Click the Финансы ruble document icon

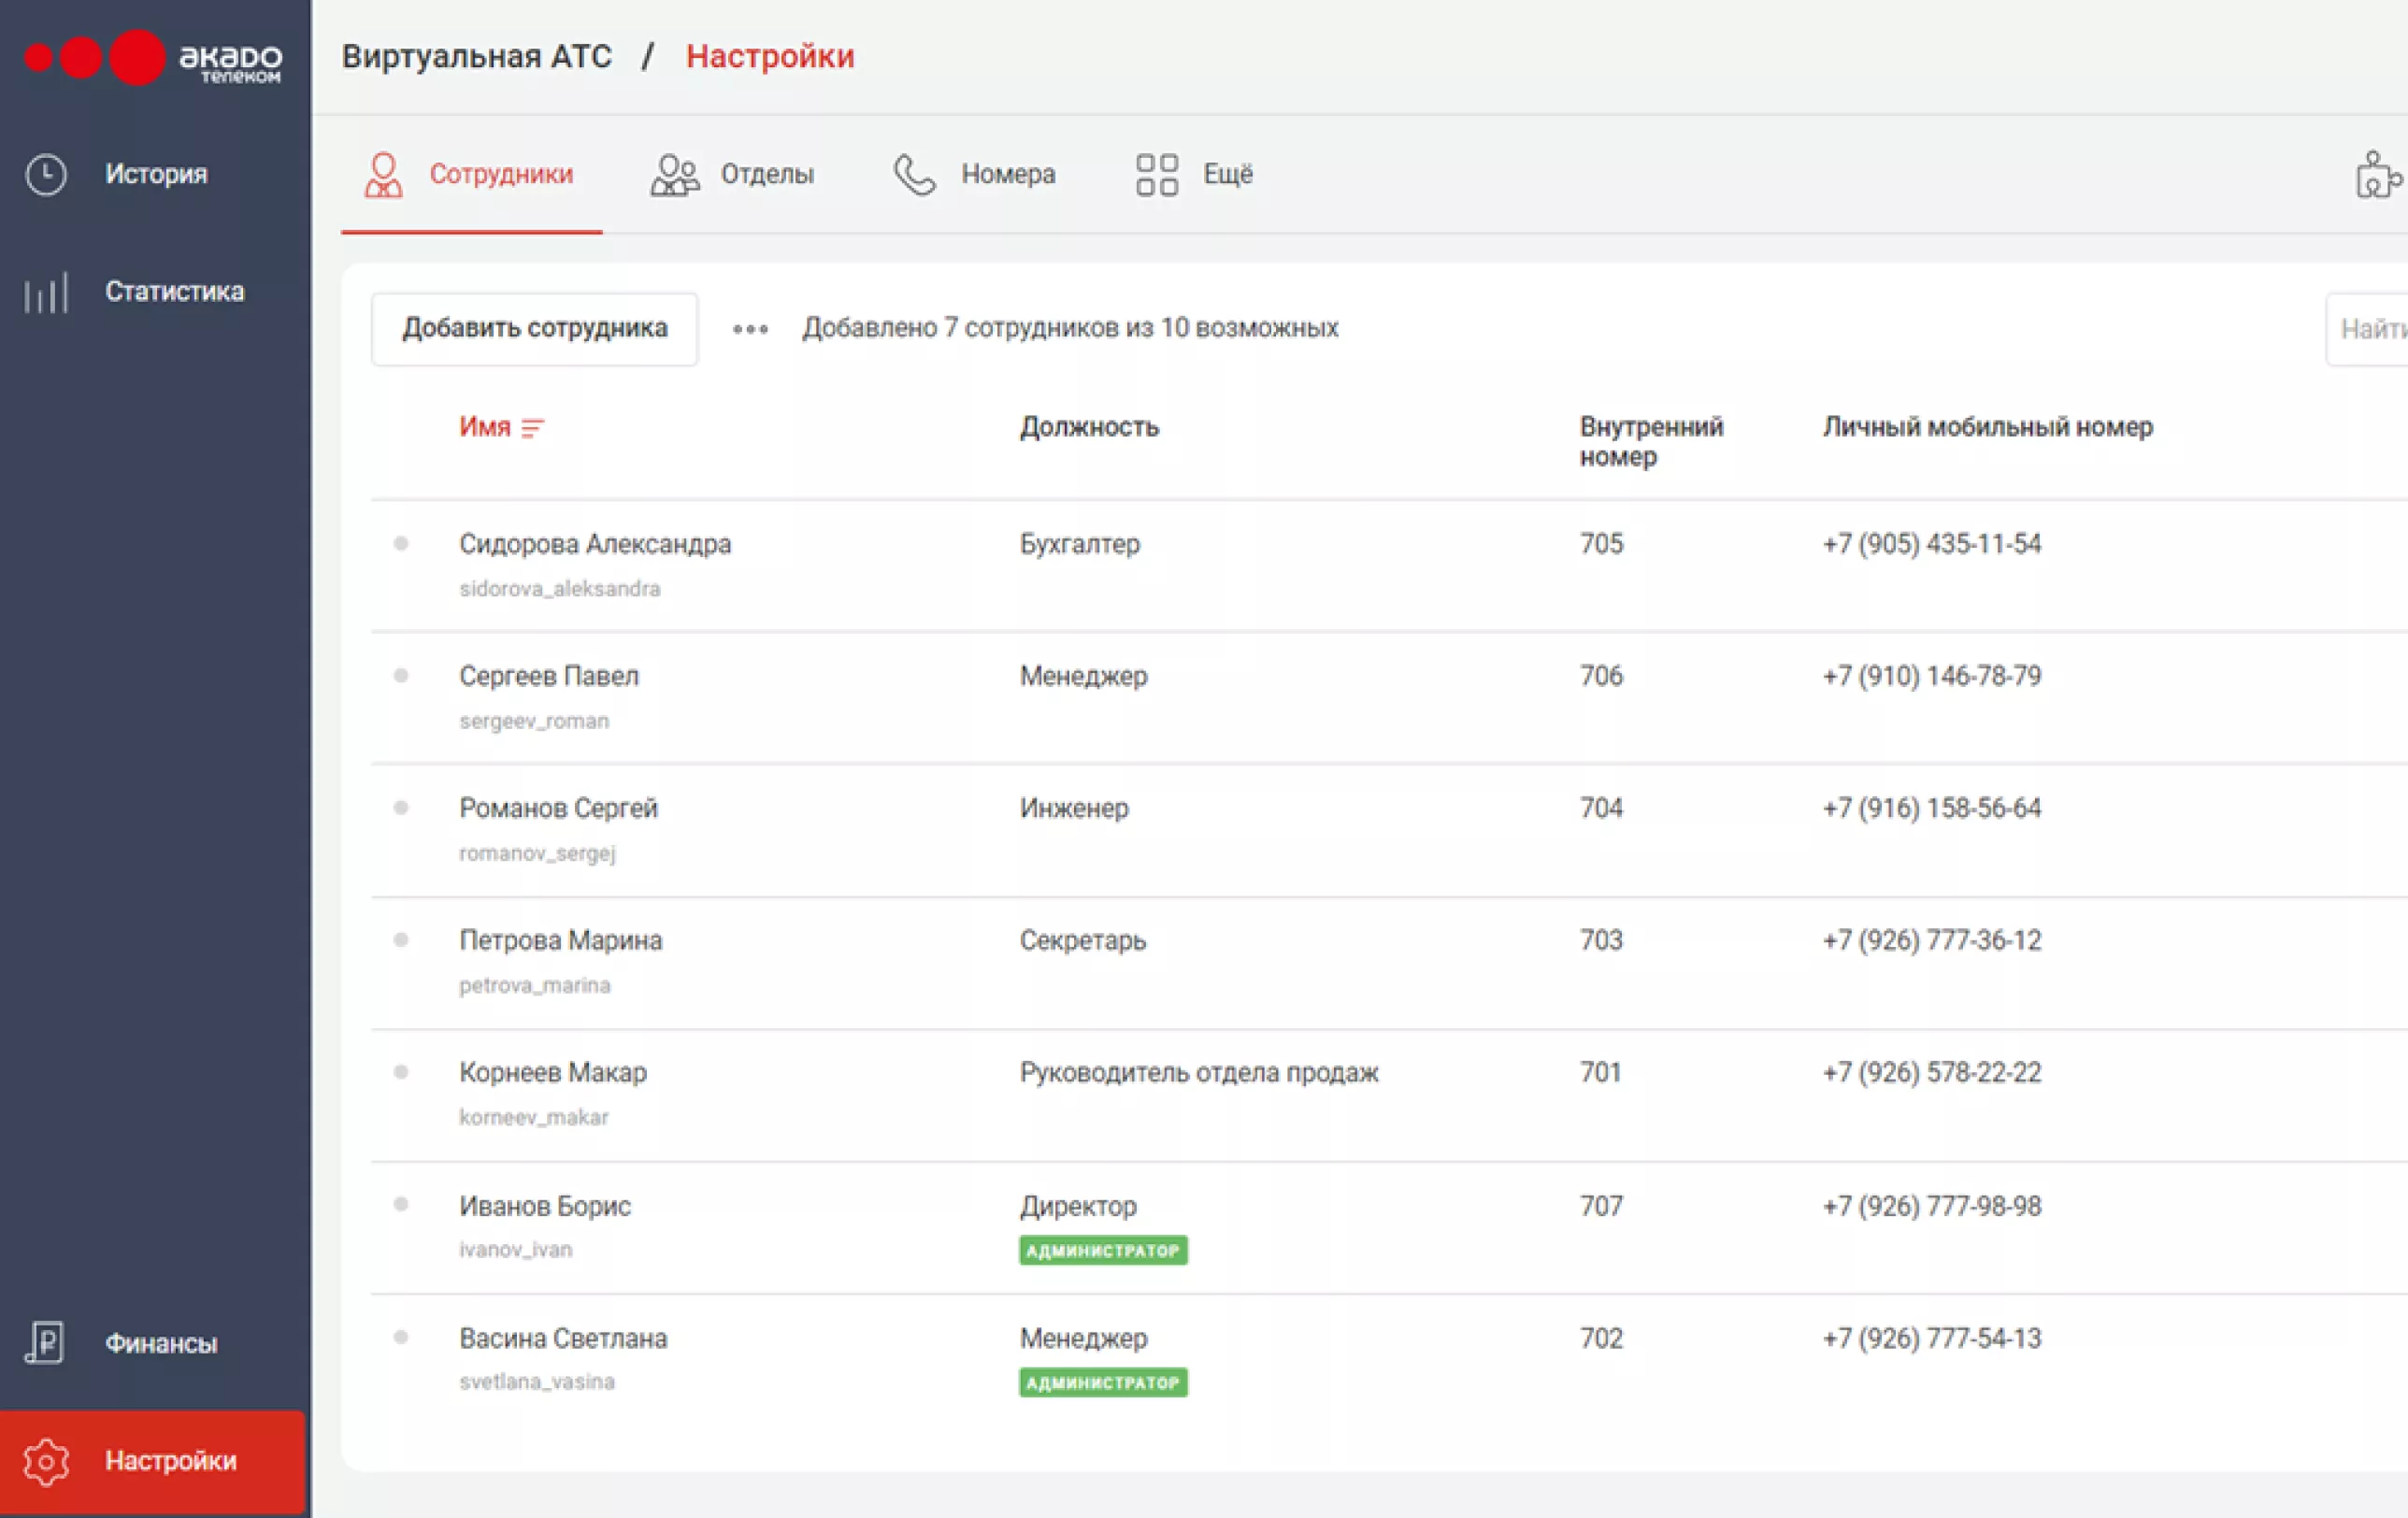[45, 1342]
